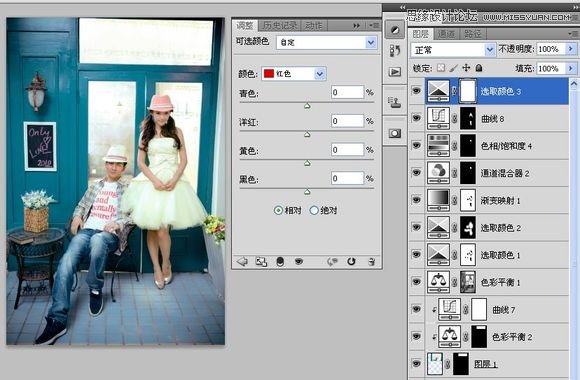
Task: Click the 洋红 slider handle
Action: pos(307,135)
